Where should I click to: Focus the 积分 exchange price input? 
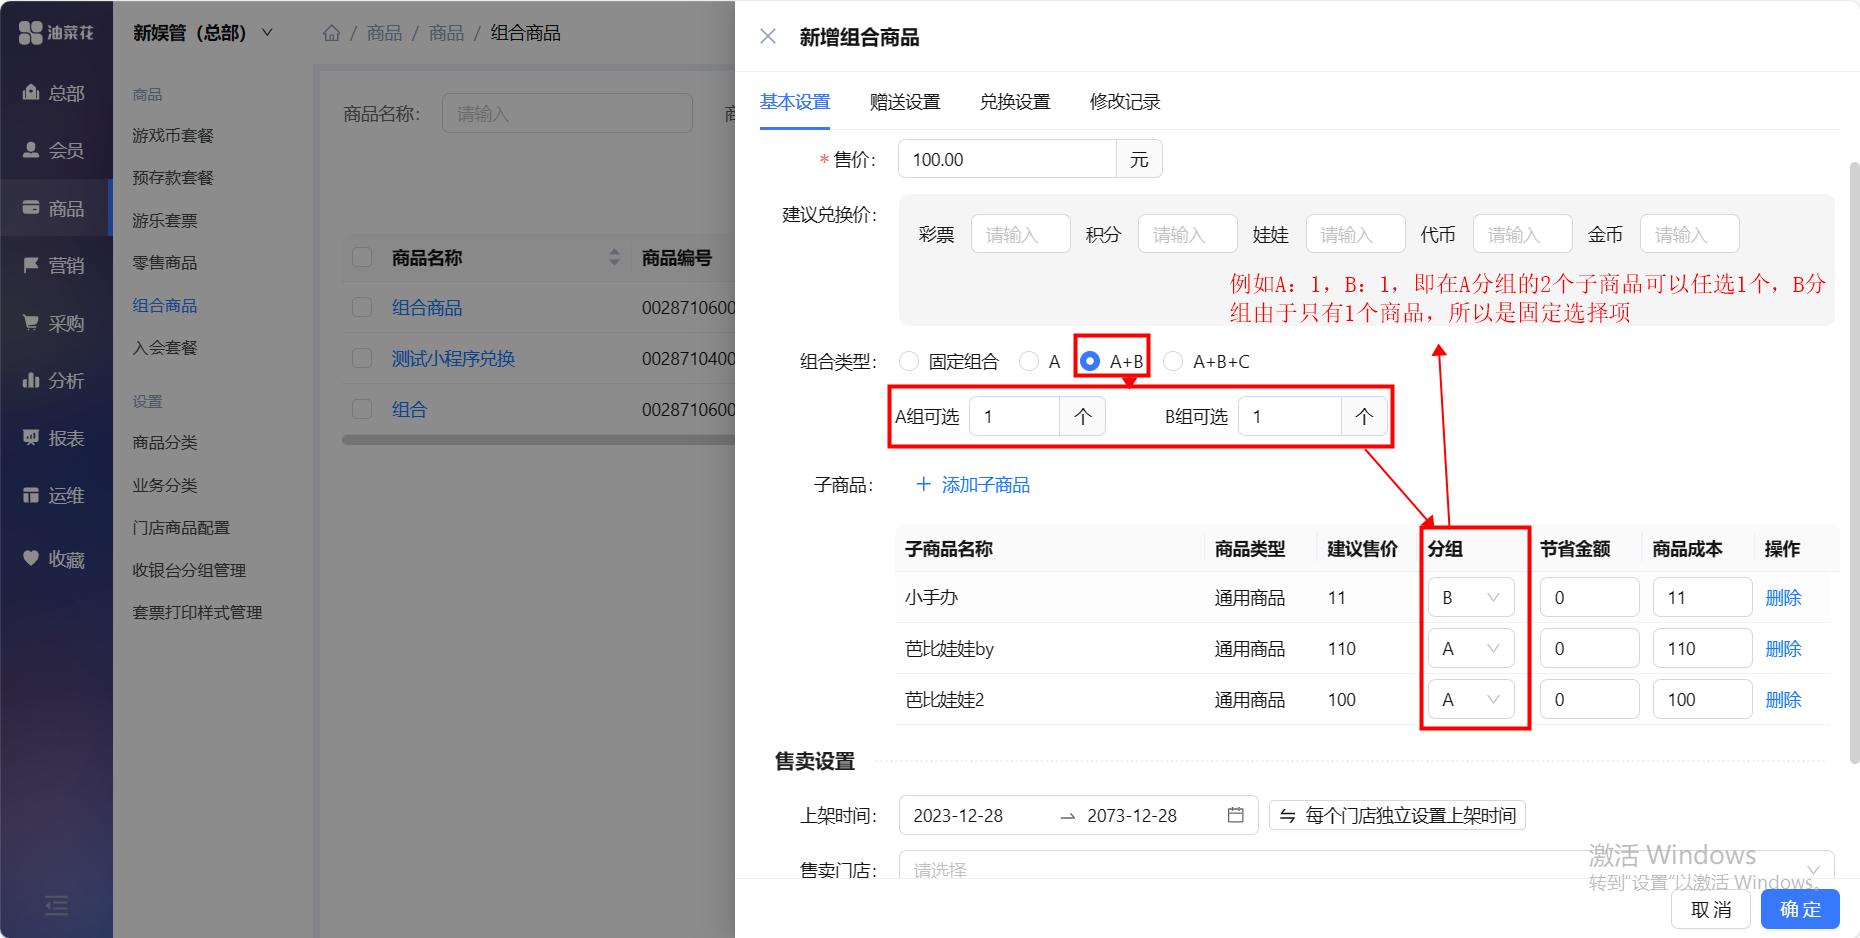(x=1187, y=234)
